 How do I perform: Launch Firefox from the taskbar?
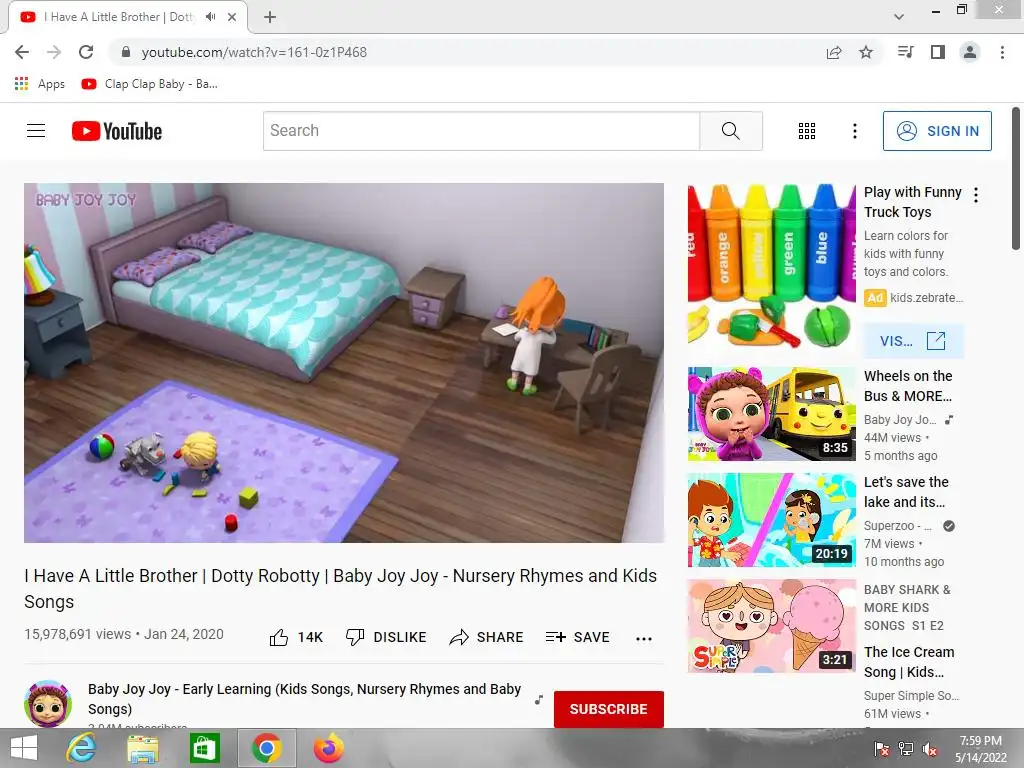(x=328, y=748)
